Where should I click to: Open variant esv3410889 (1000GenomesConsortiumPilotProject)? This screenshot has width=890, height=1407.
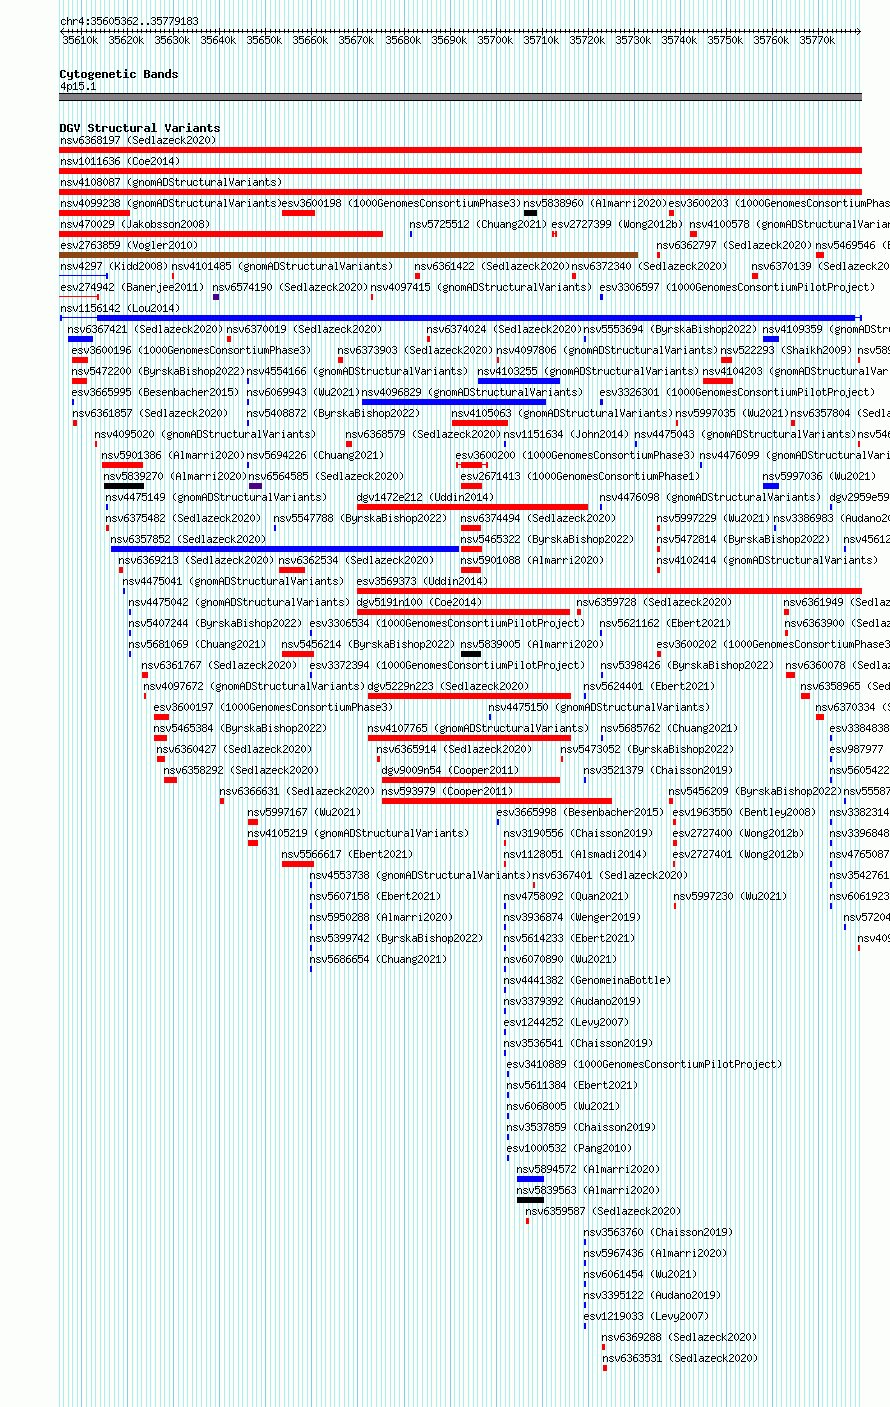tap(644, 1064)
